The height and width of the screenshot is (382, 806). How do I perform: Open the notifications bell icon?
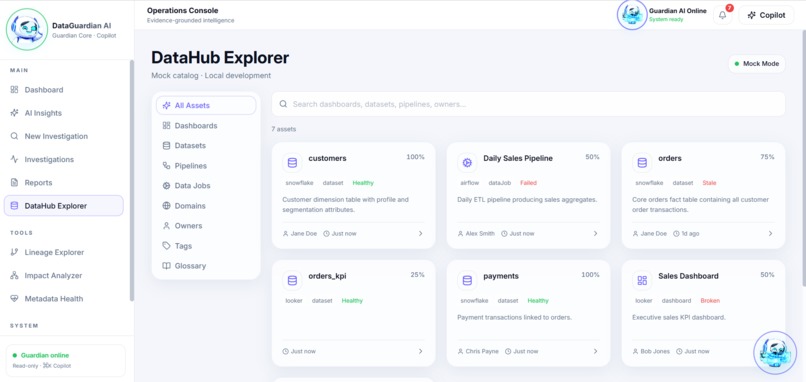pyautogui.click(x=722, y=15)
